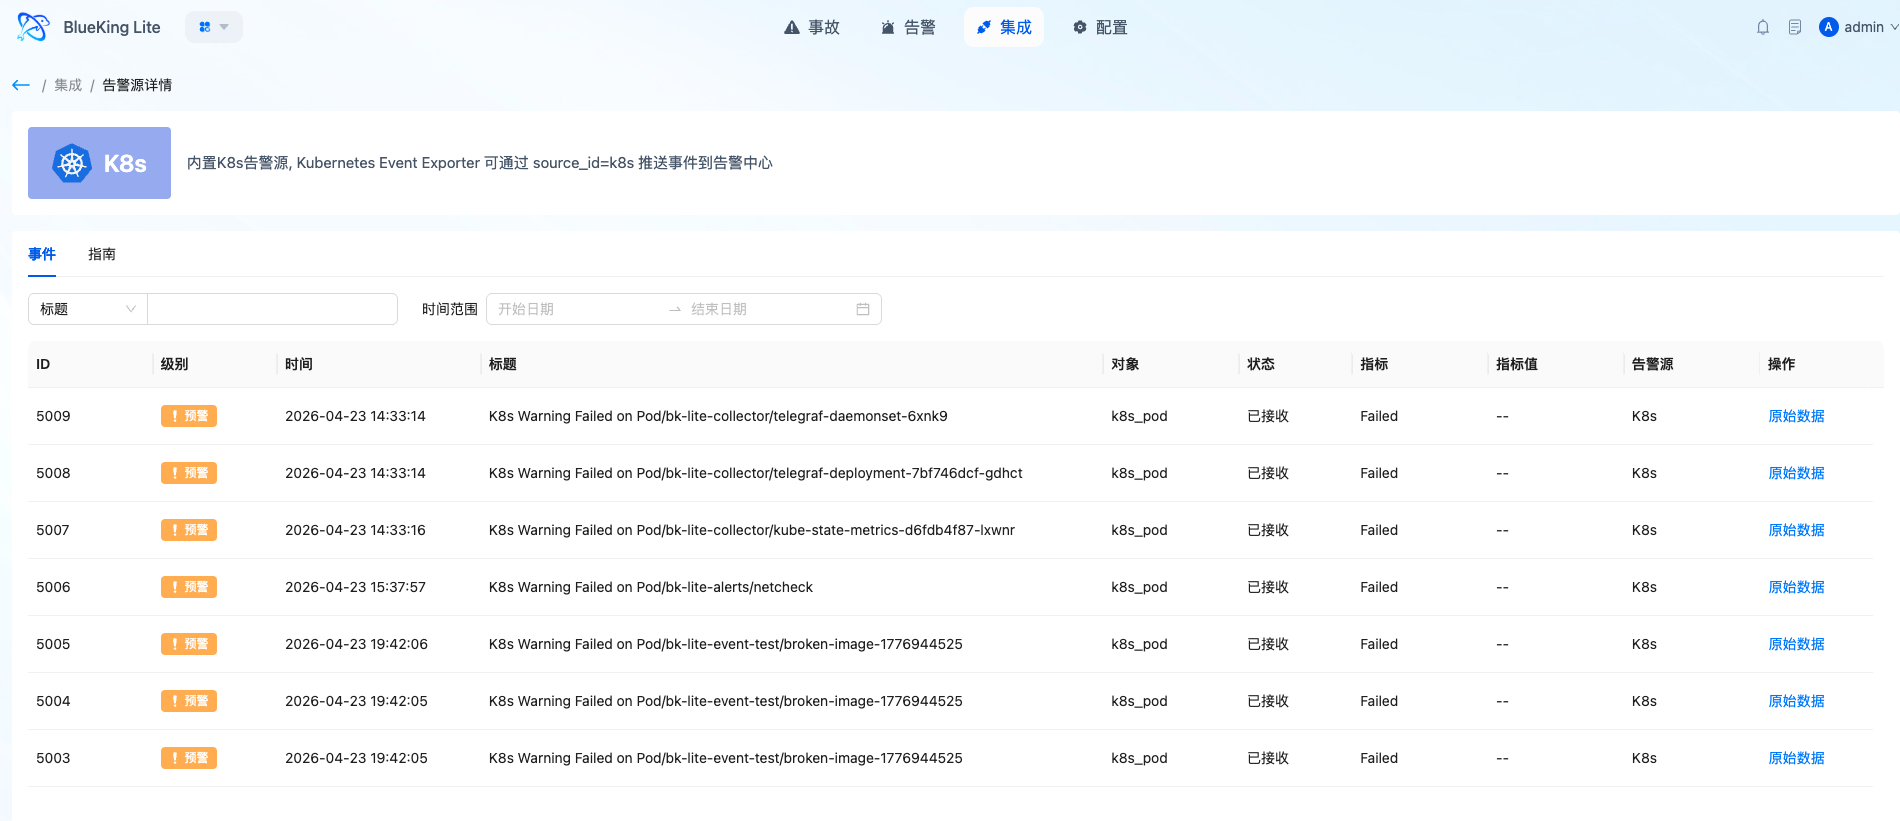This screenshot has height=821, width=1900.
Task: Click the 预警 level badge for event 5009
Action: click(x=189, y=416)
